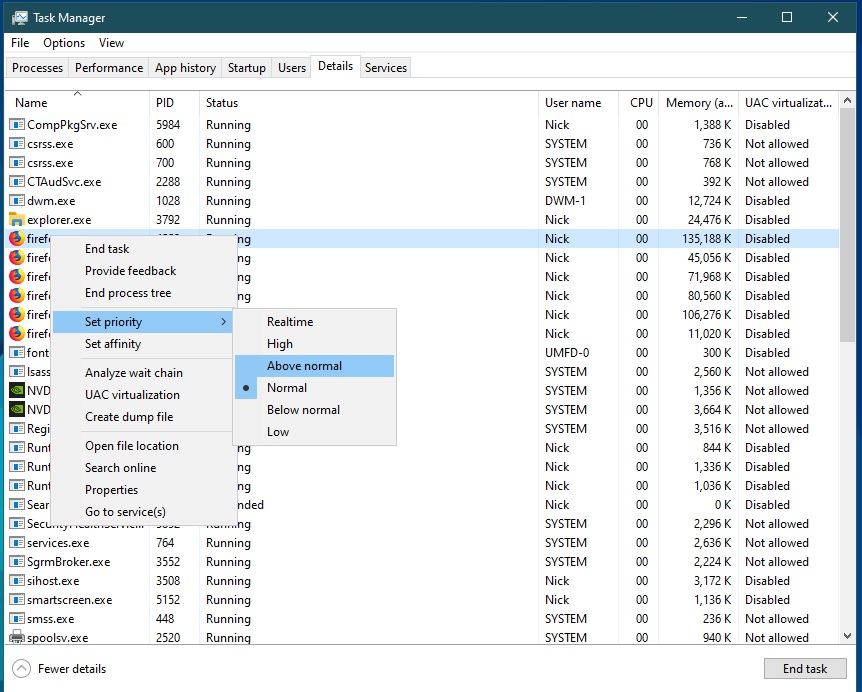Open Properties from the context menu
Screen dimensions: 862x692
(143, 490)
